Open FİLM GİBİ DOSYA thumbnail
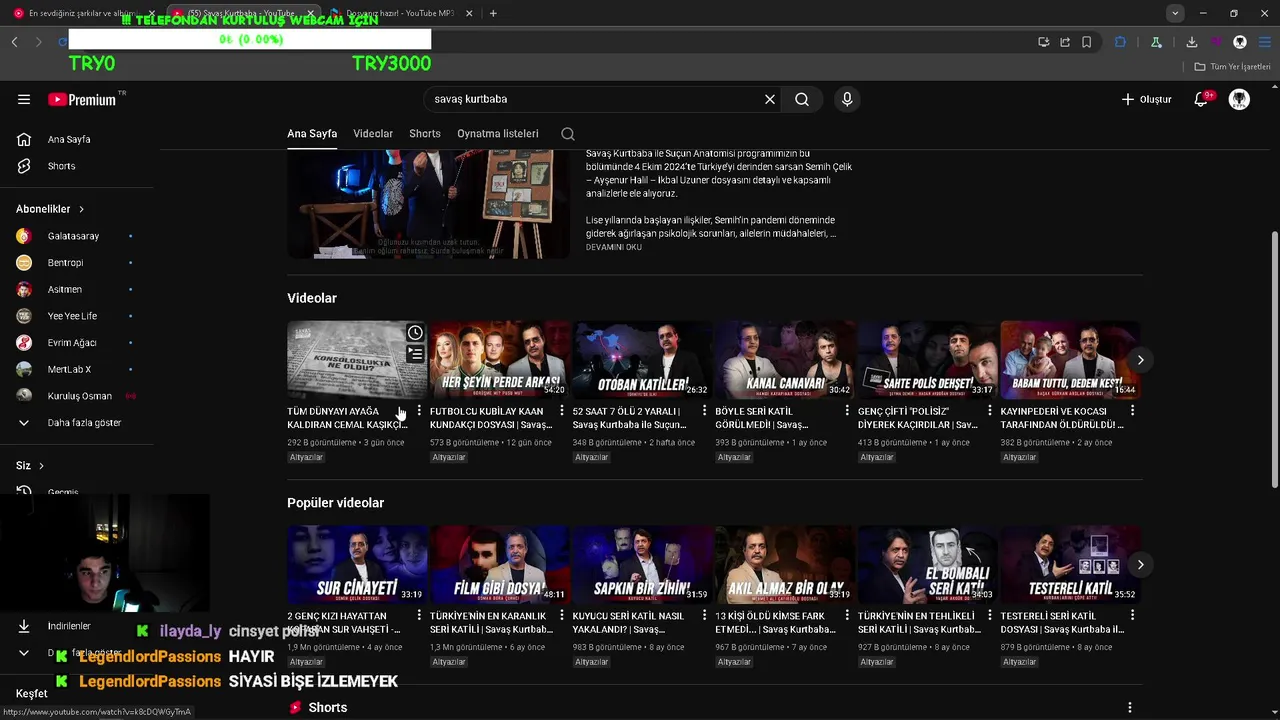This screenshot has width=1280, height=720. [x=499, y=565]
